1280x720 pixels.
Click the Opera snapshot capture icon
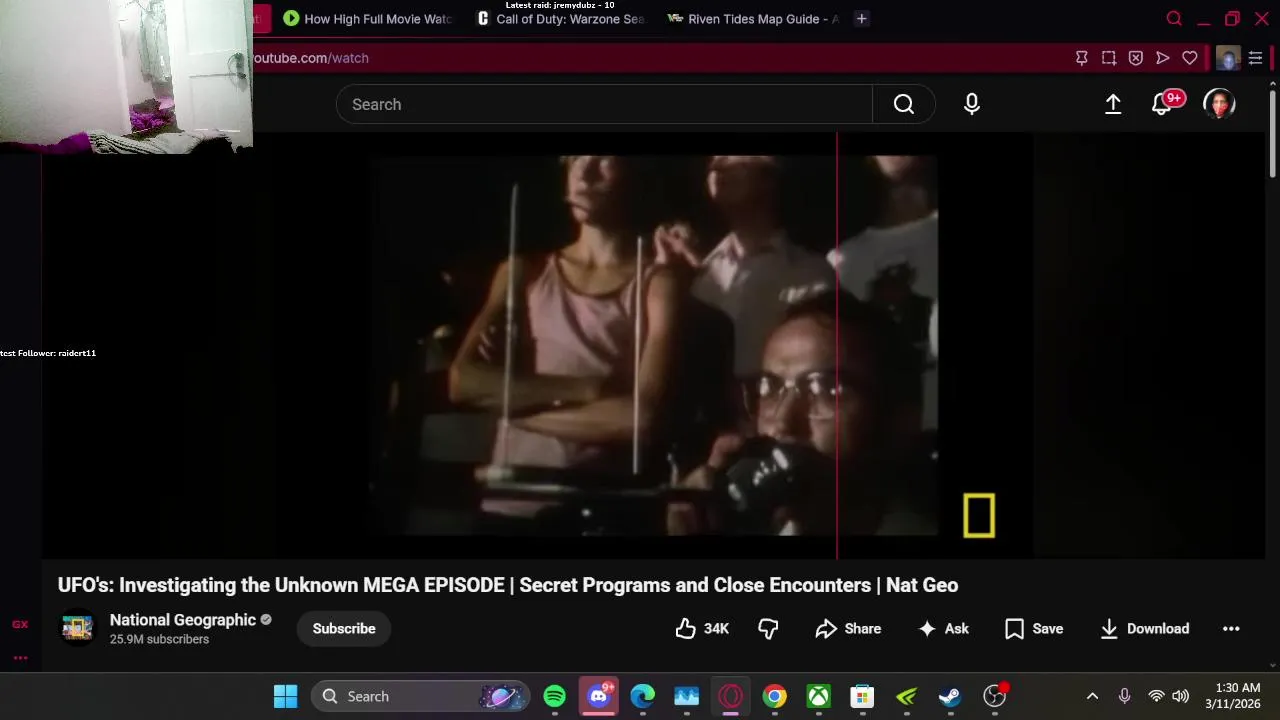(1109, 58)
